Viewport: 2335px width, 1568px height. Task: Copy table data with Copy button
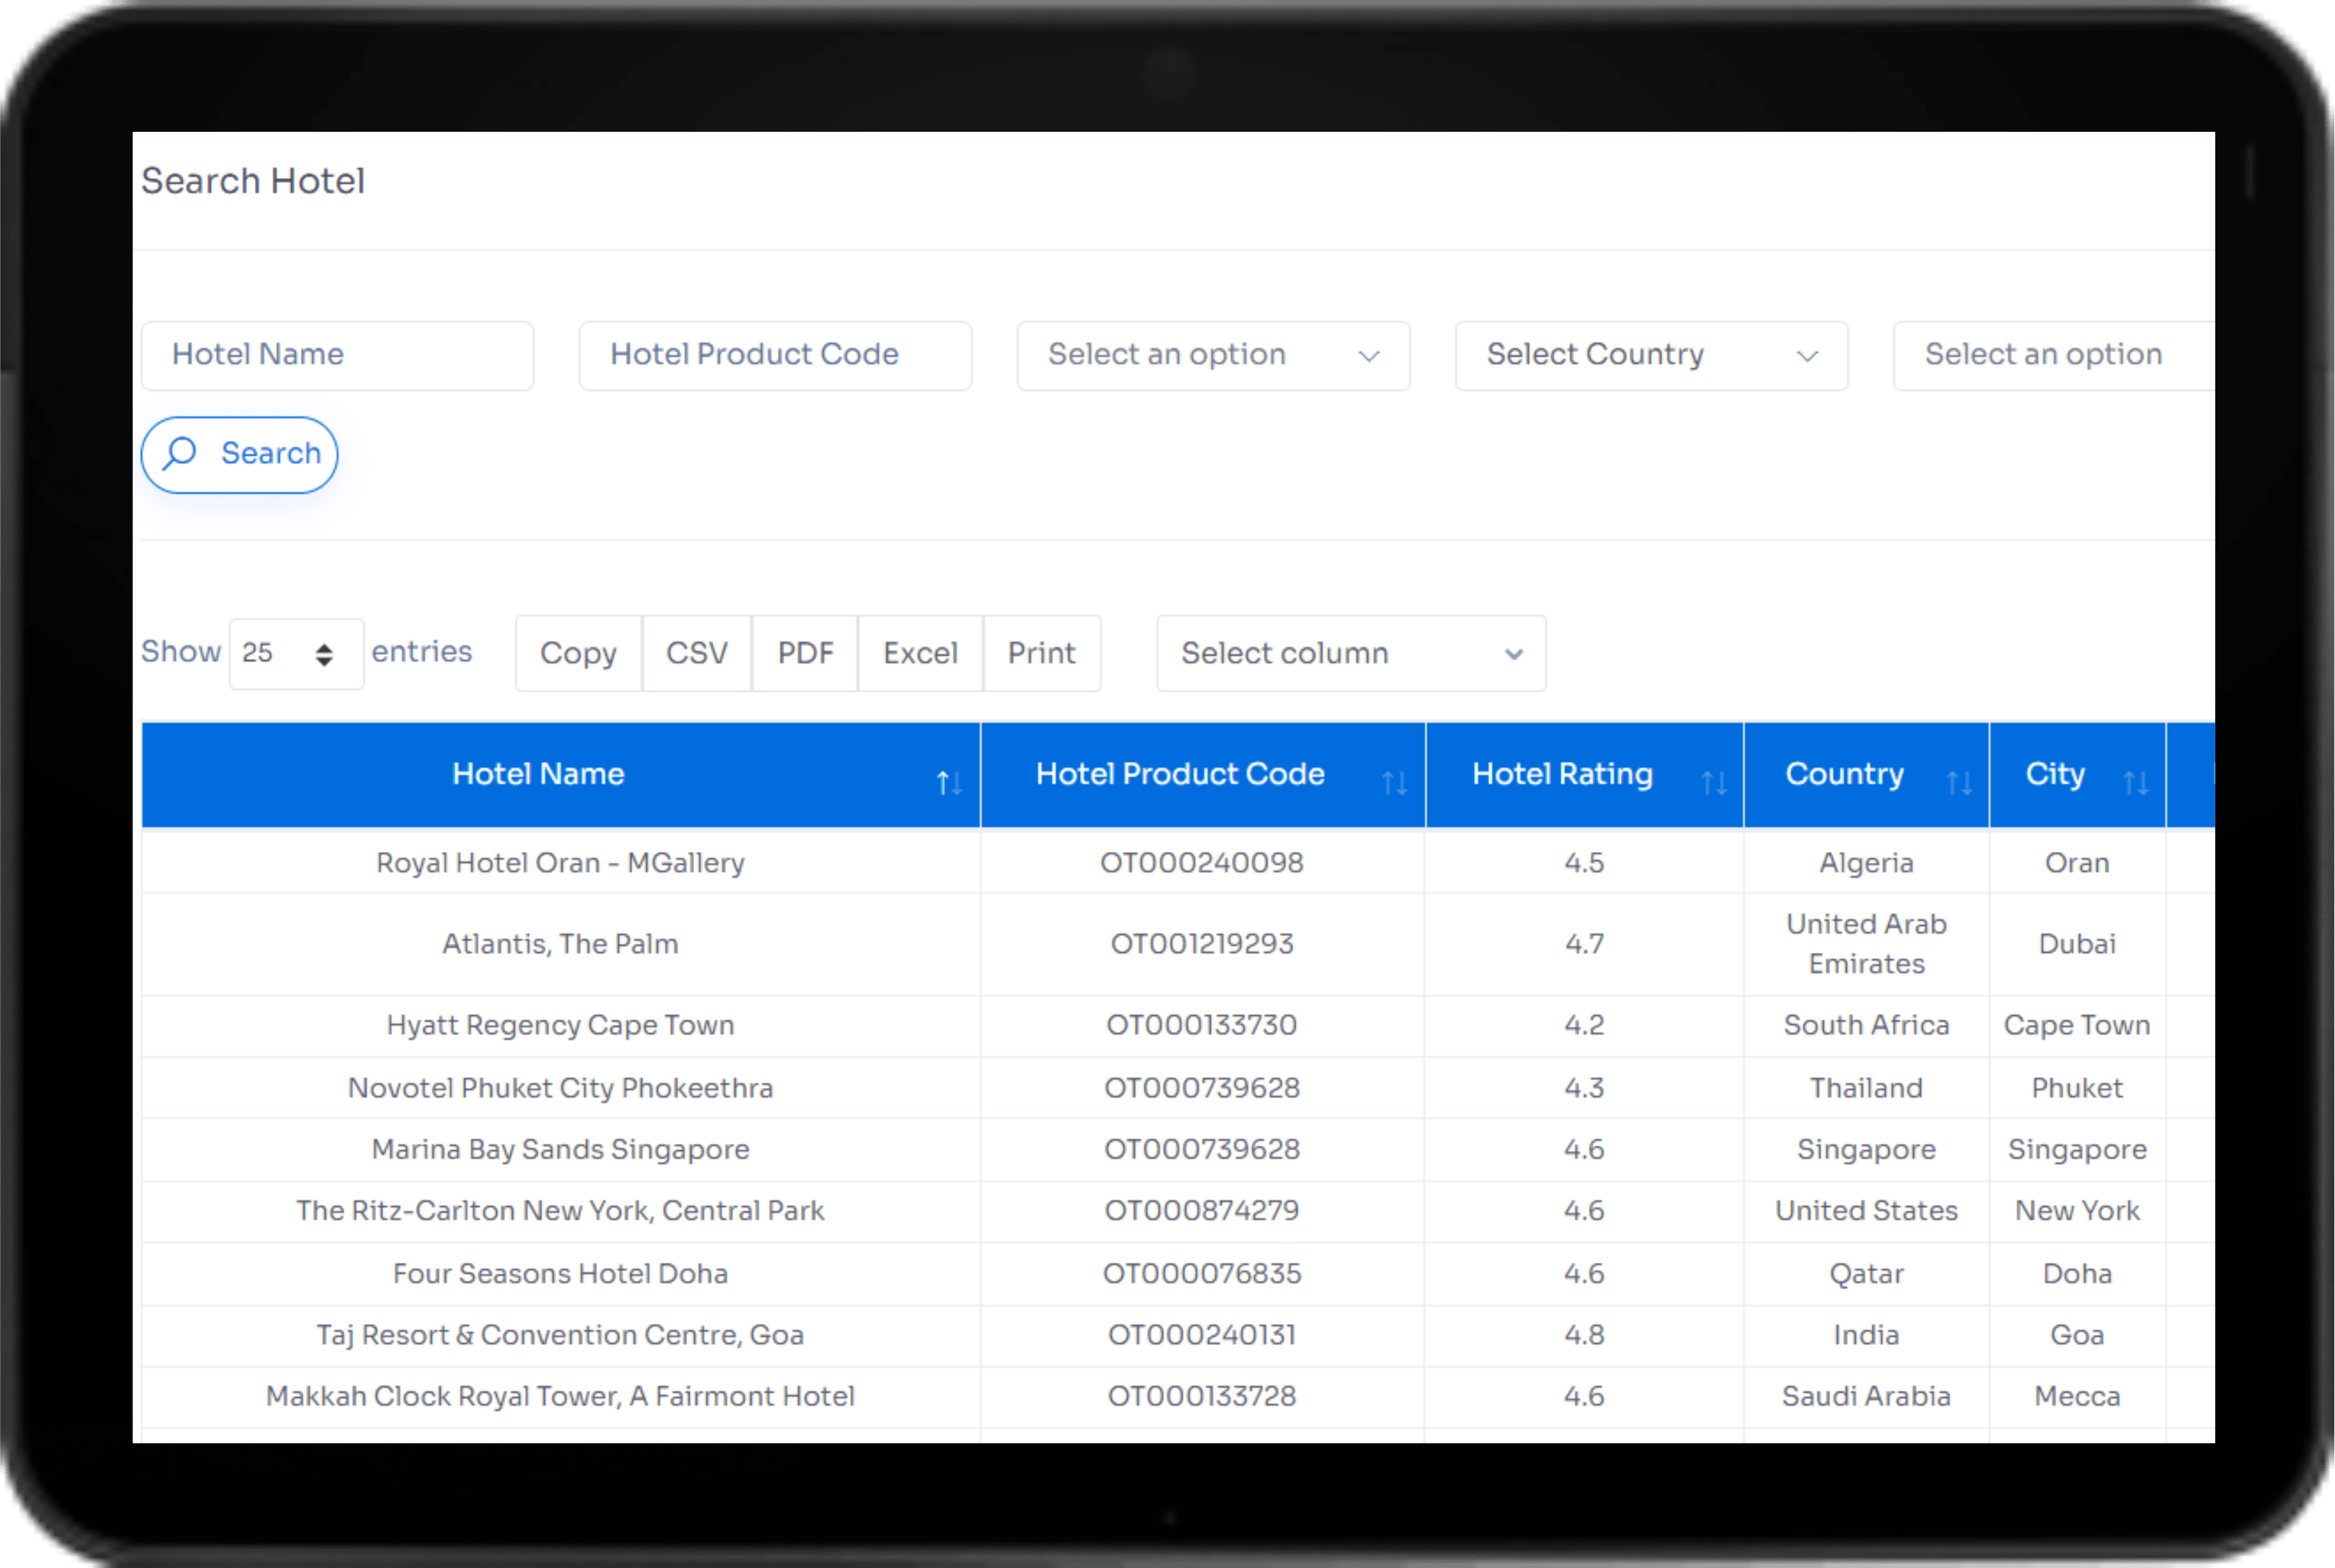click(x=578, y=653)
